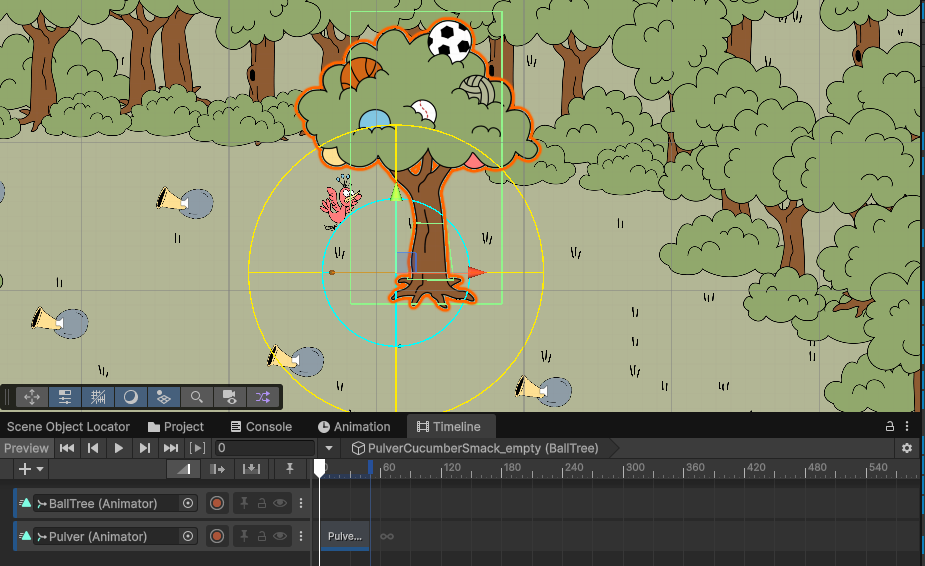925x566 pixels.
Task: Select the move gizmo tool in overlay toolbar
Action: [31, 397]
